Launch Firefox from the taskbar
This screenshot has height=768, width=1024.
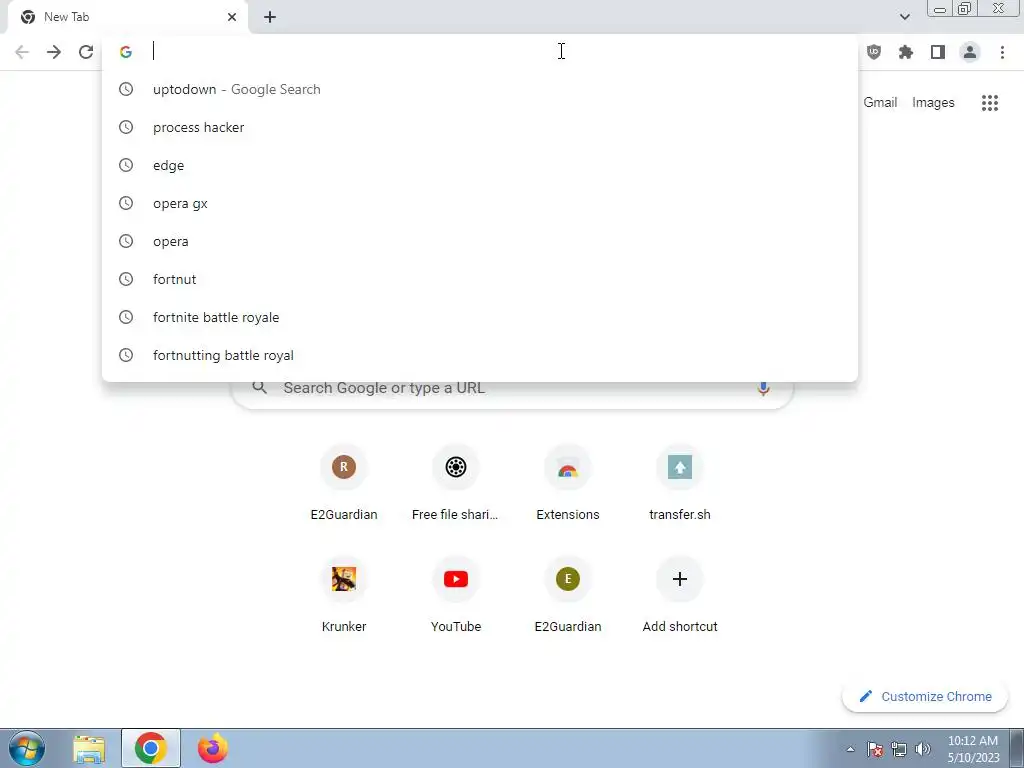click(213, 748)
